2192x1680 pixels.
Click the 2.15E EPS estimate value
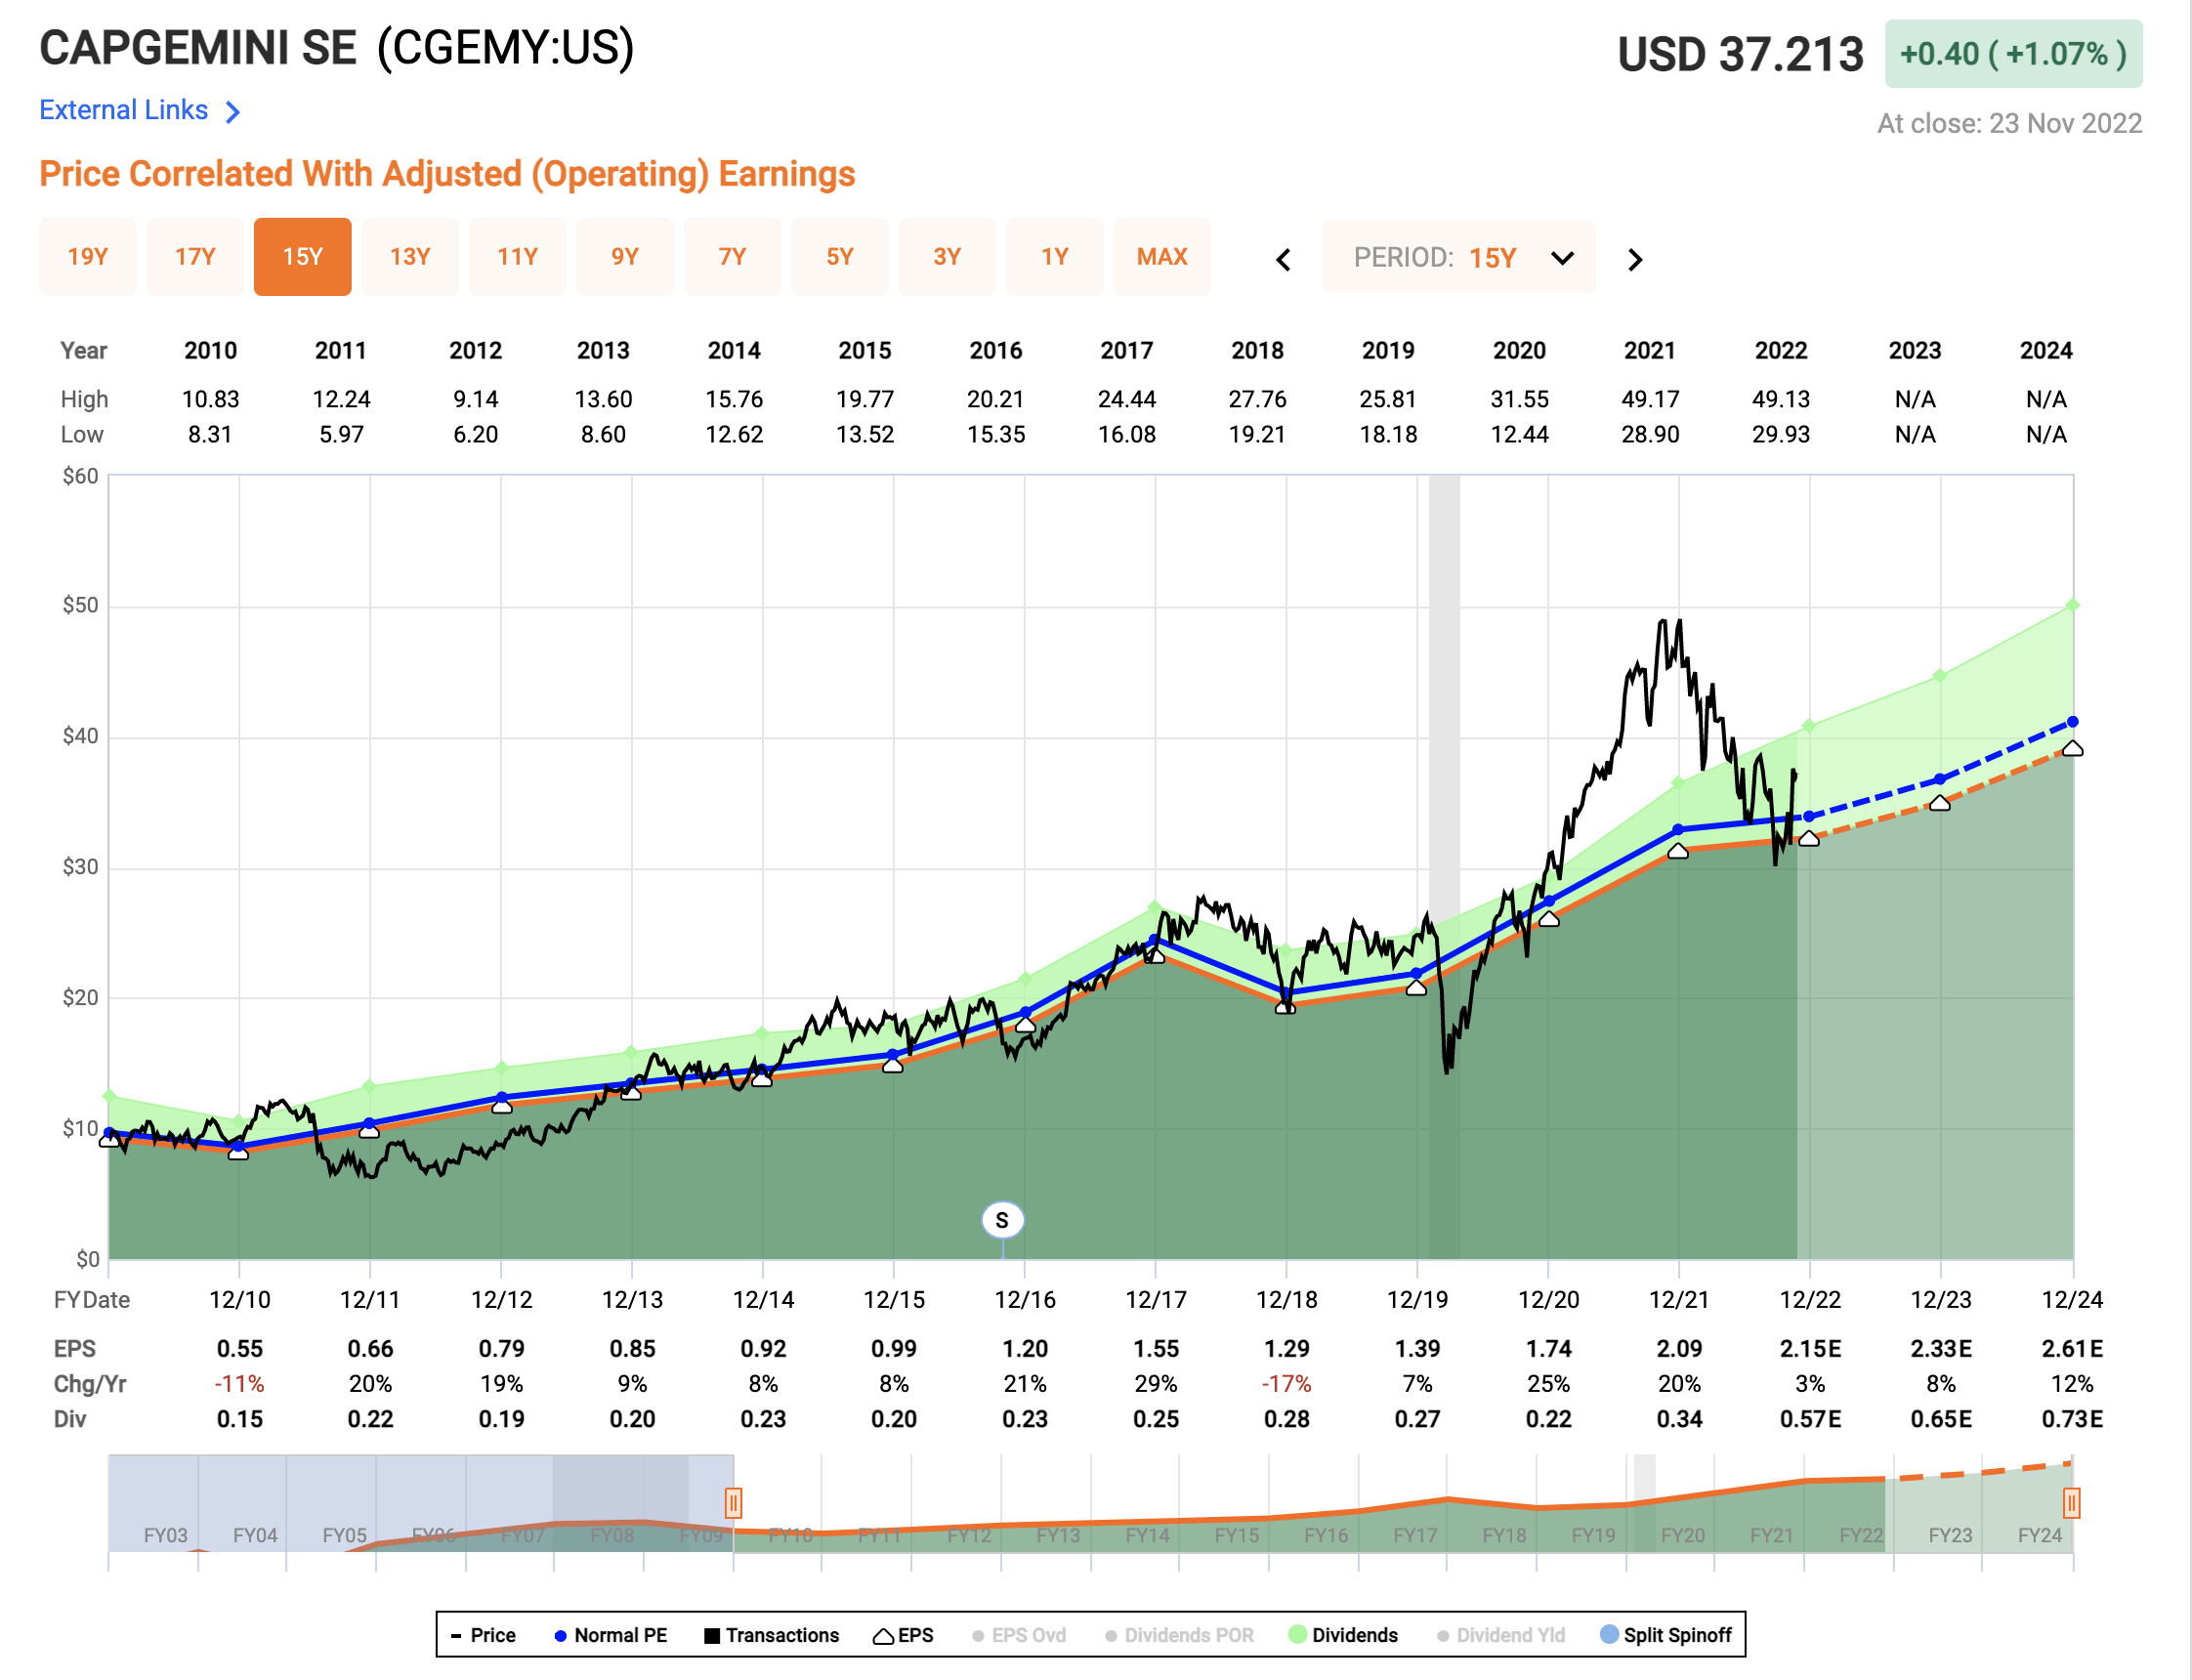tap(1810, 1349)
